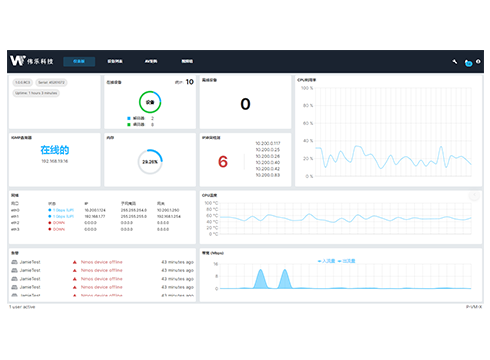Screen dimensions: 490x360
Task: Click eth0 blue 1 Gbps UP status
Action: 61,210
